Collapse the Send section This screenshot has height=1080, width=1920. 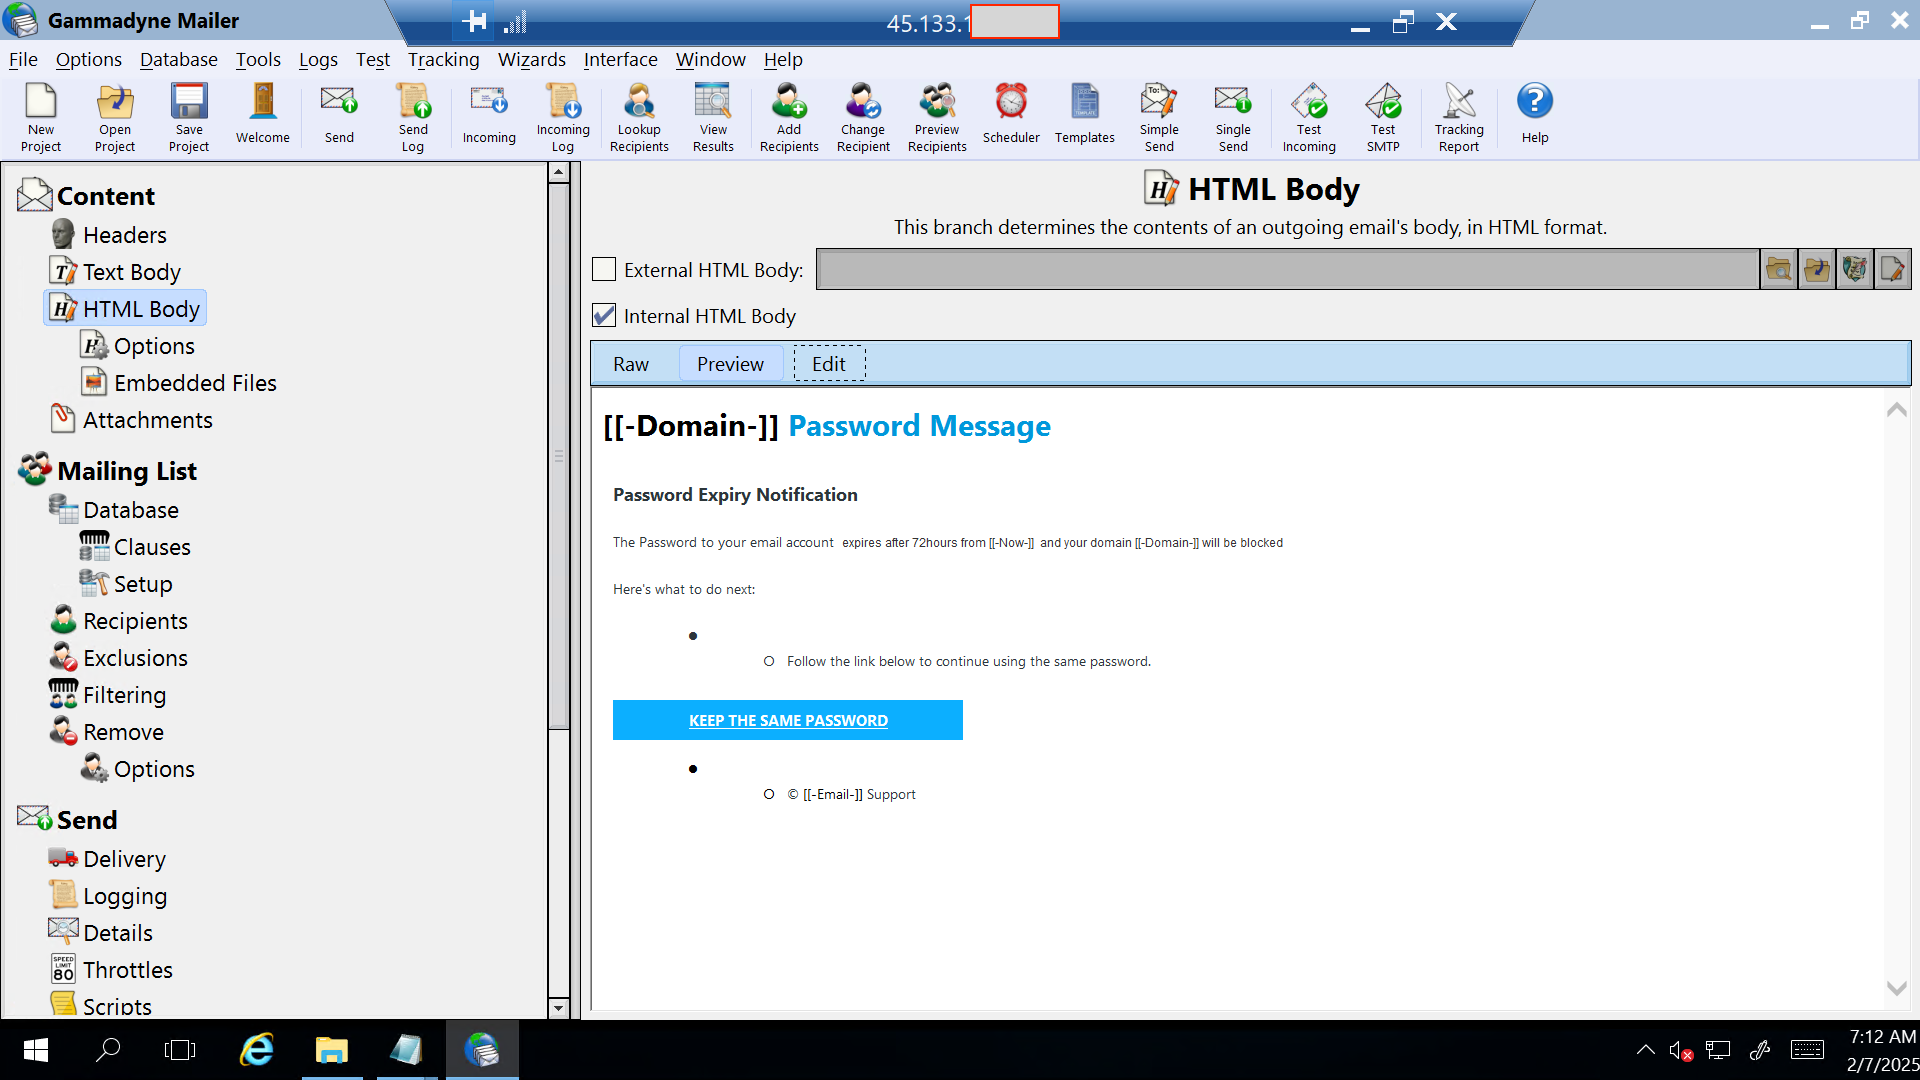tap(88, 819)
